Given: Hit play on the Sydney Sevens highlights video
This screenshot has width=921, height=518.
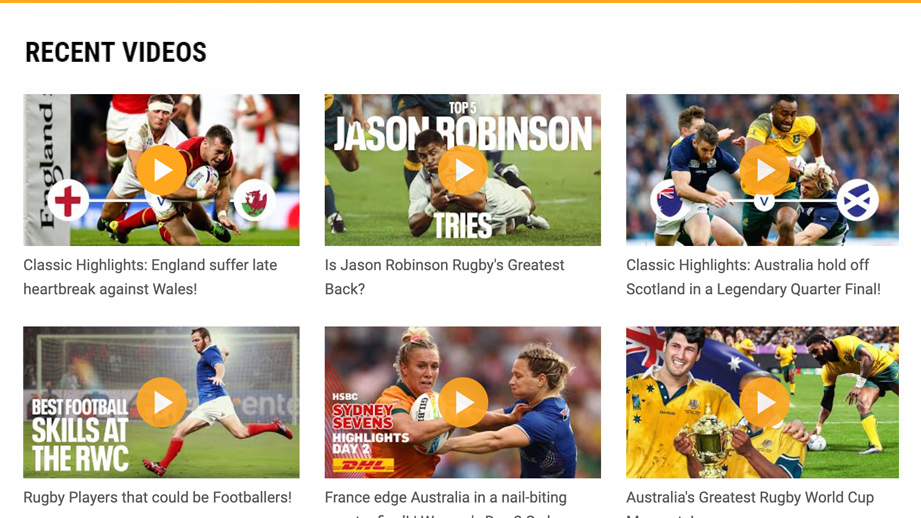Looking at the screenshot, I should coord(463,402).
